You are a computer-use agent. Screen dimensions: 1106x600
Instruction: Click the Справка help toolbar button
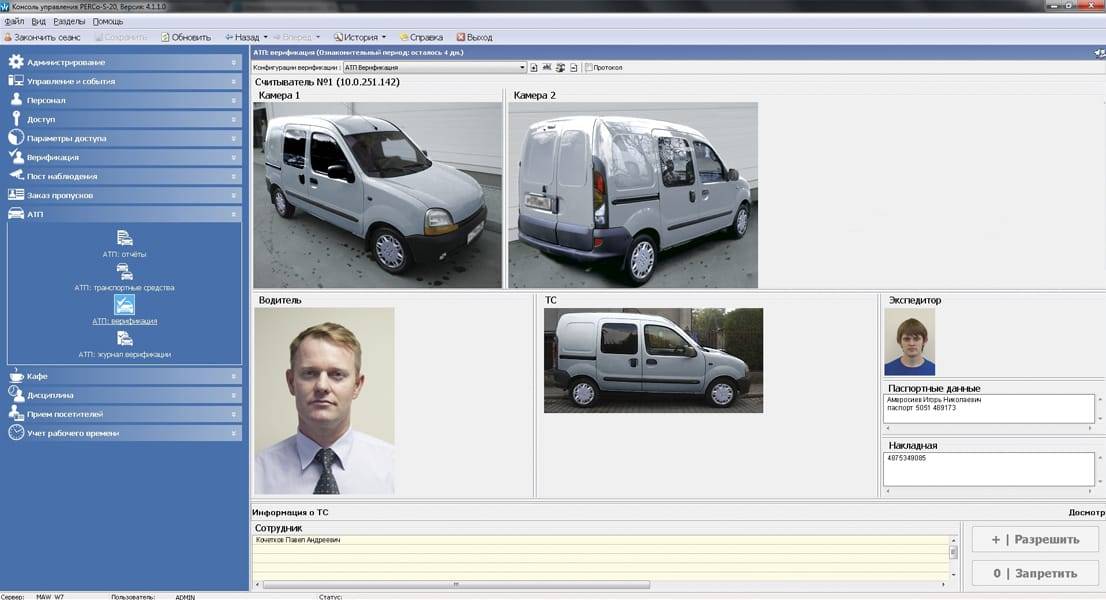coord(420,37)
